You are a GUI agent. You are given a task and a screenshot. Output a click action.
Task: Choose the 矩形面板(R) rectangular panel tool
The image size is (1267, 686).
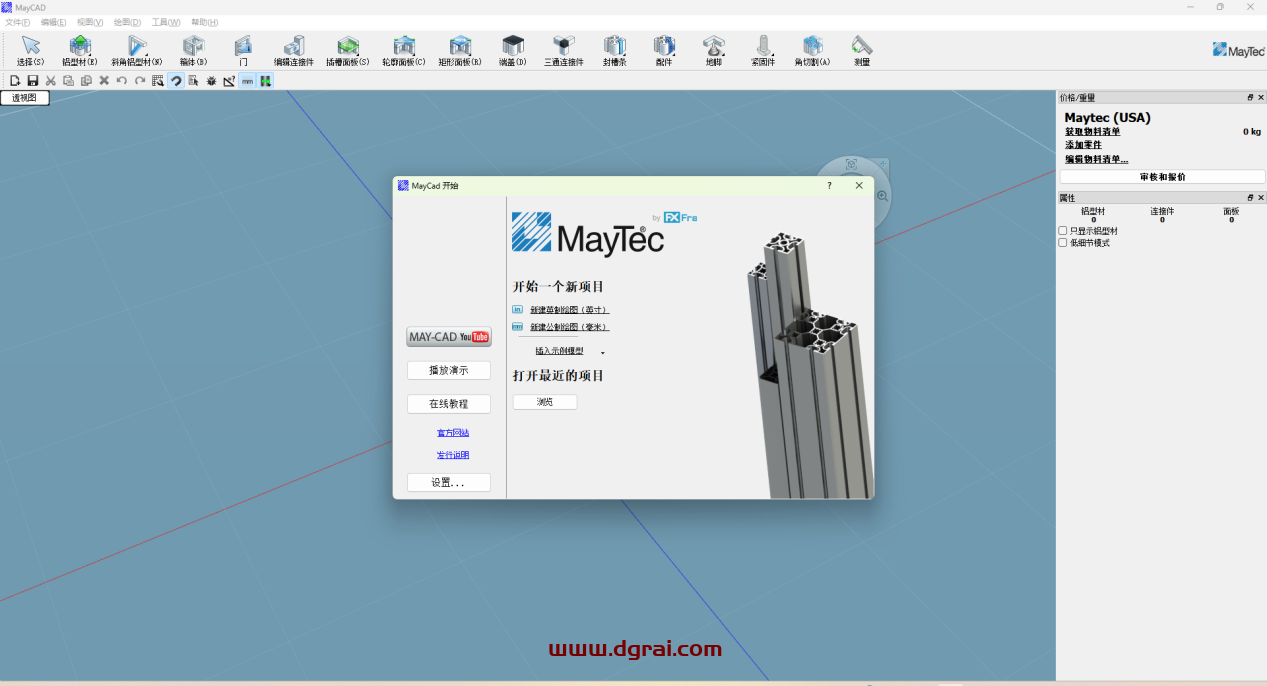(460, 50)
